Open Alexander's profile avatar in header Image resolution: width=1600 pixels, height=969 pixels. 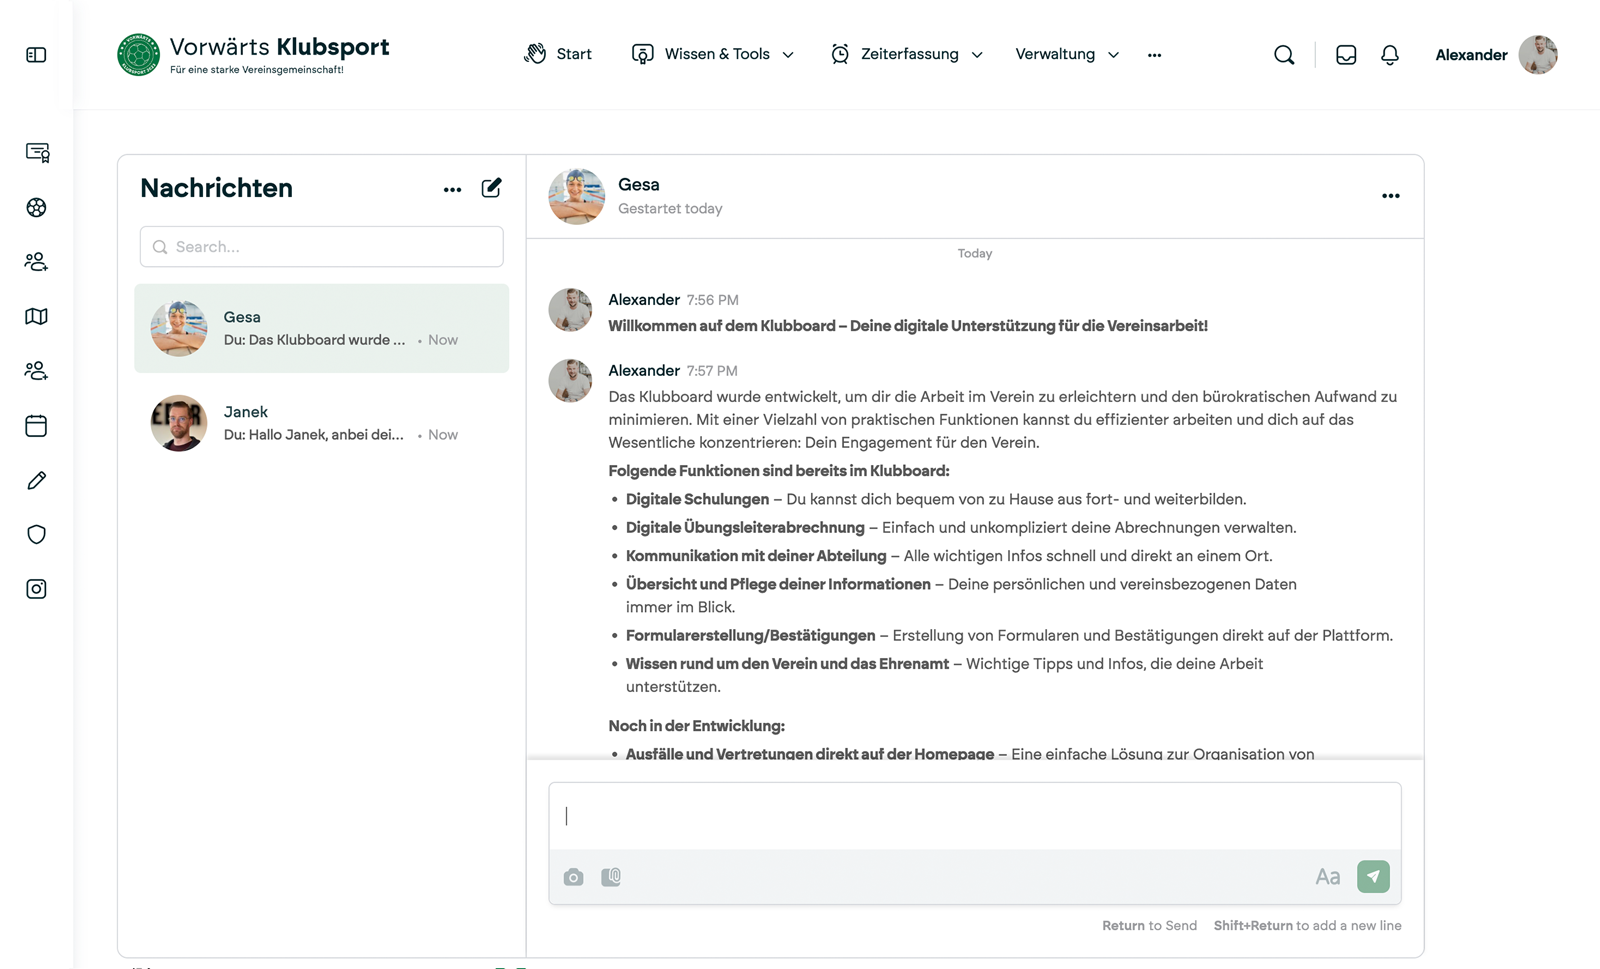tap(1538, 55)
